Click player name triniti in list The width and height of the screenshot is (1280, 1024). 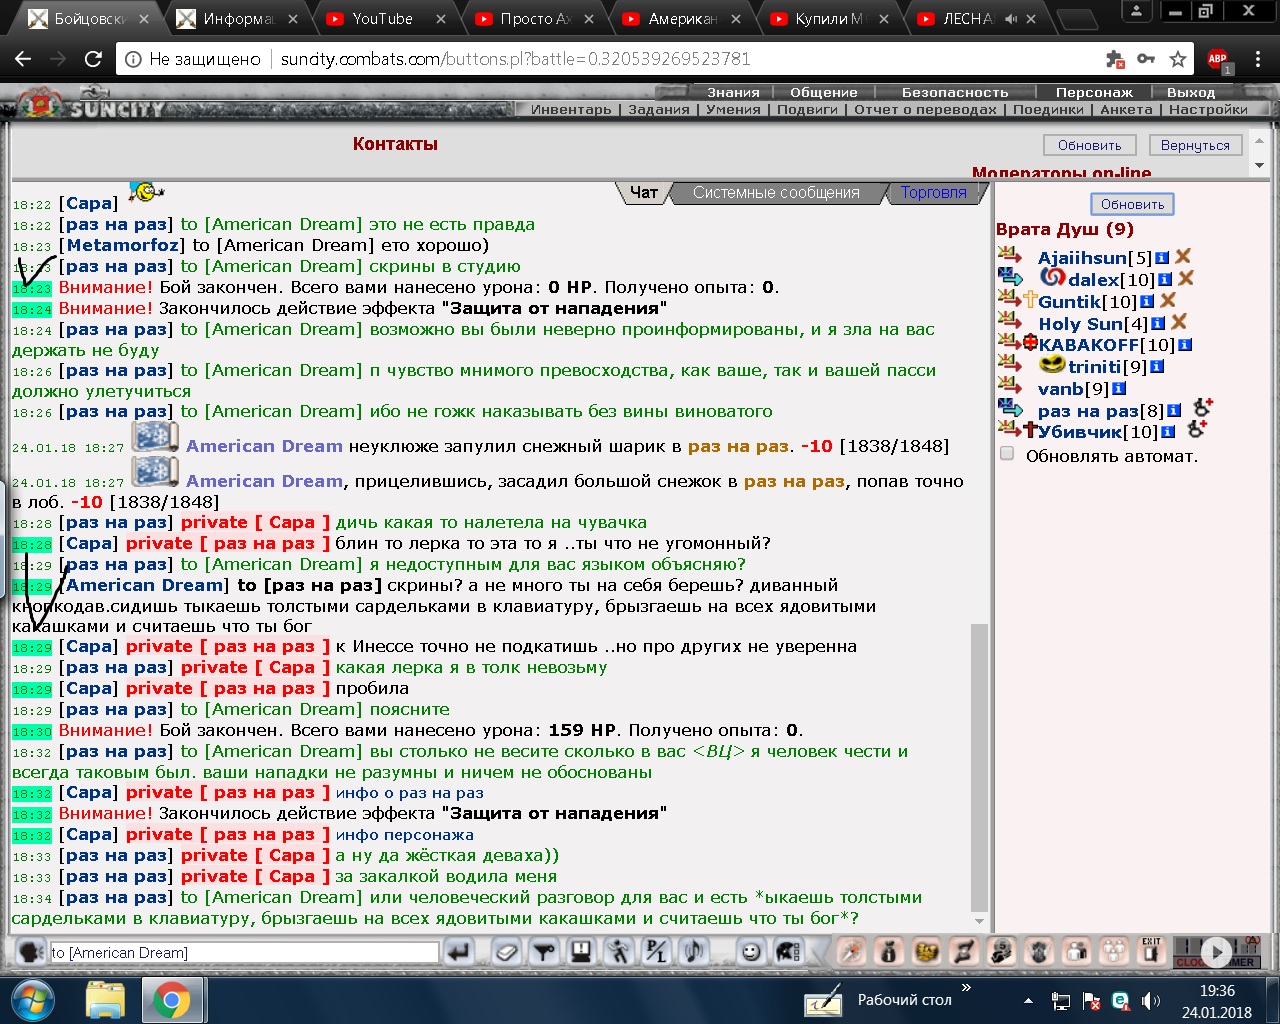point(1095,367)
